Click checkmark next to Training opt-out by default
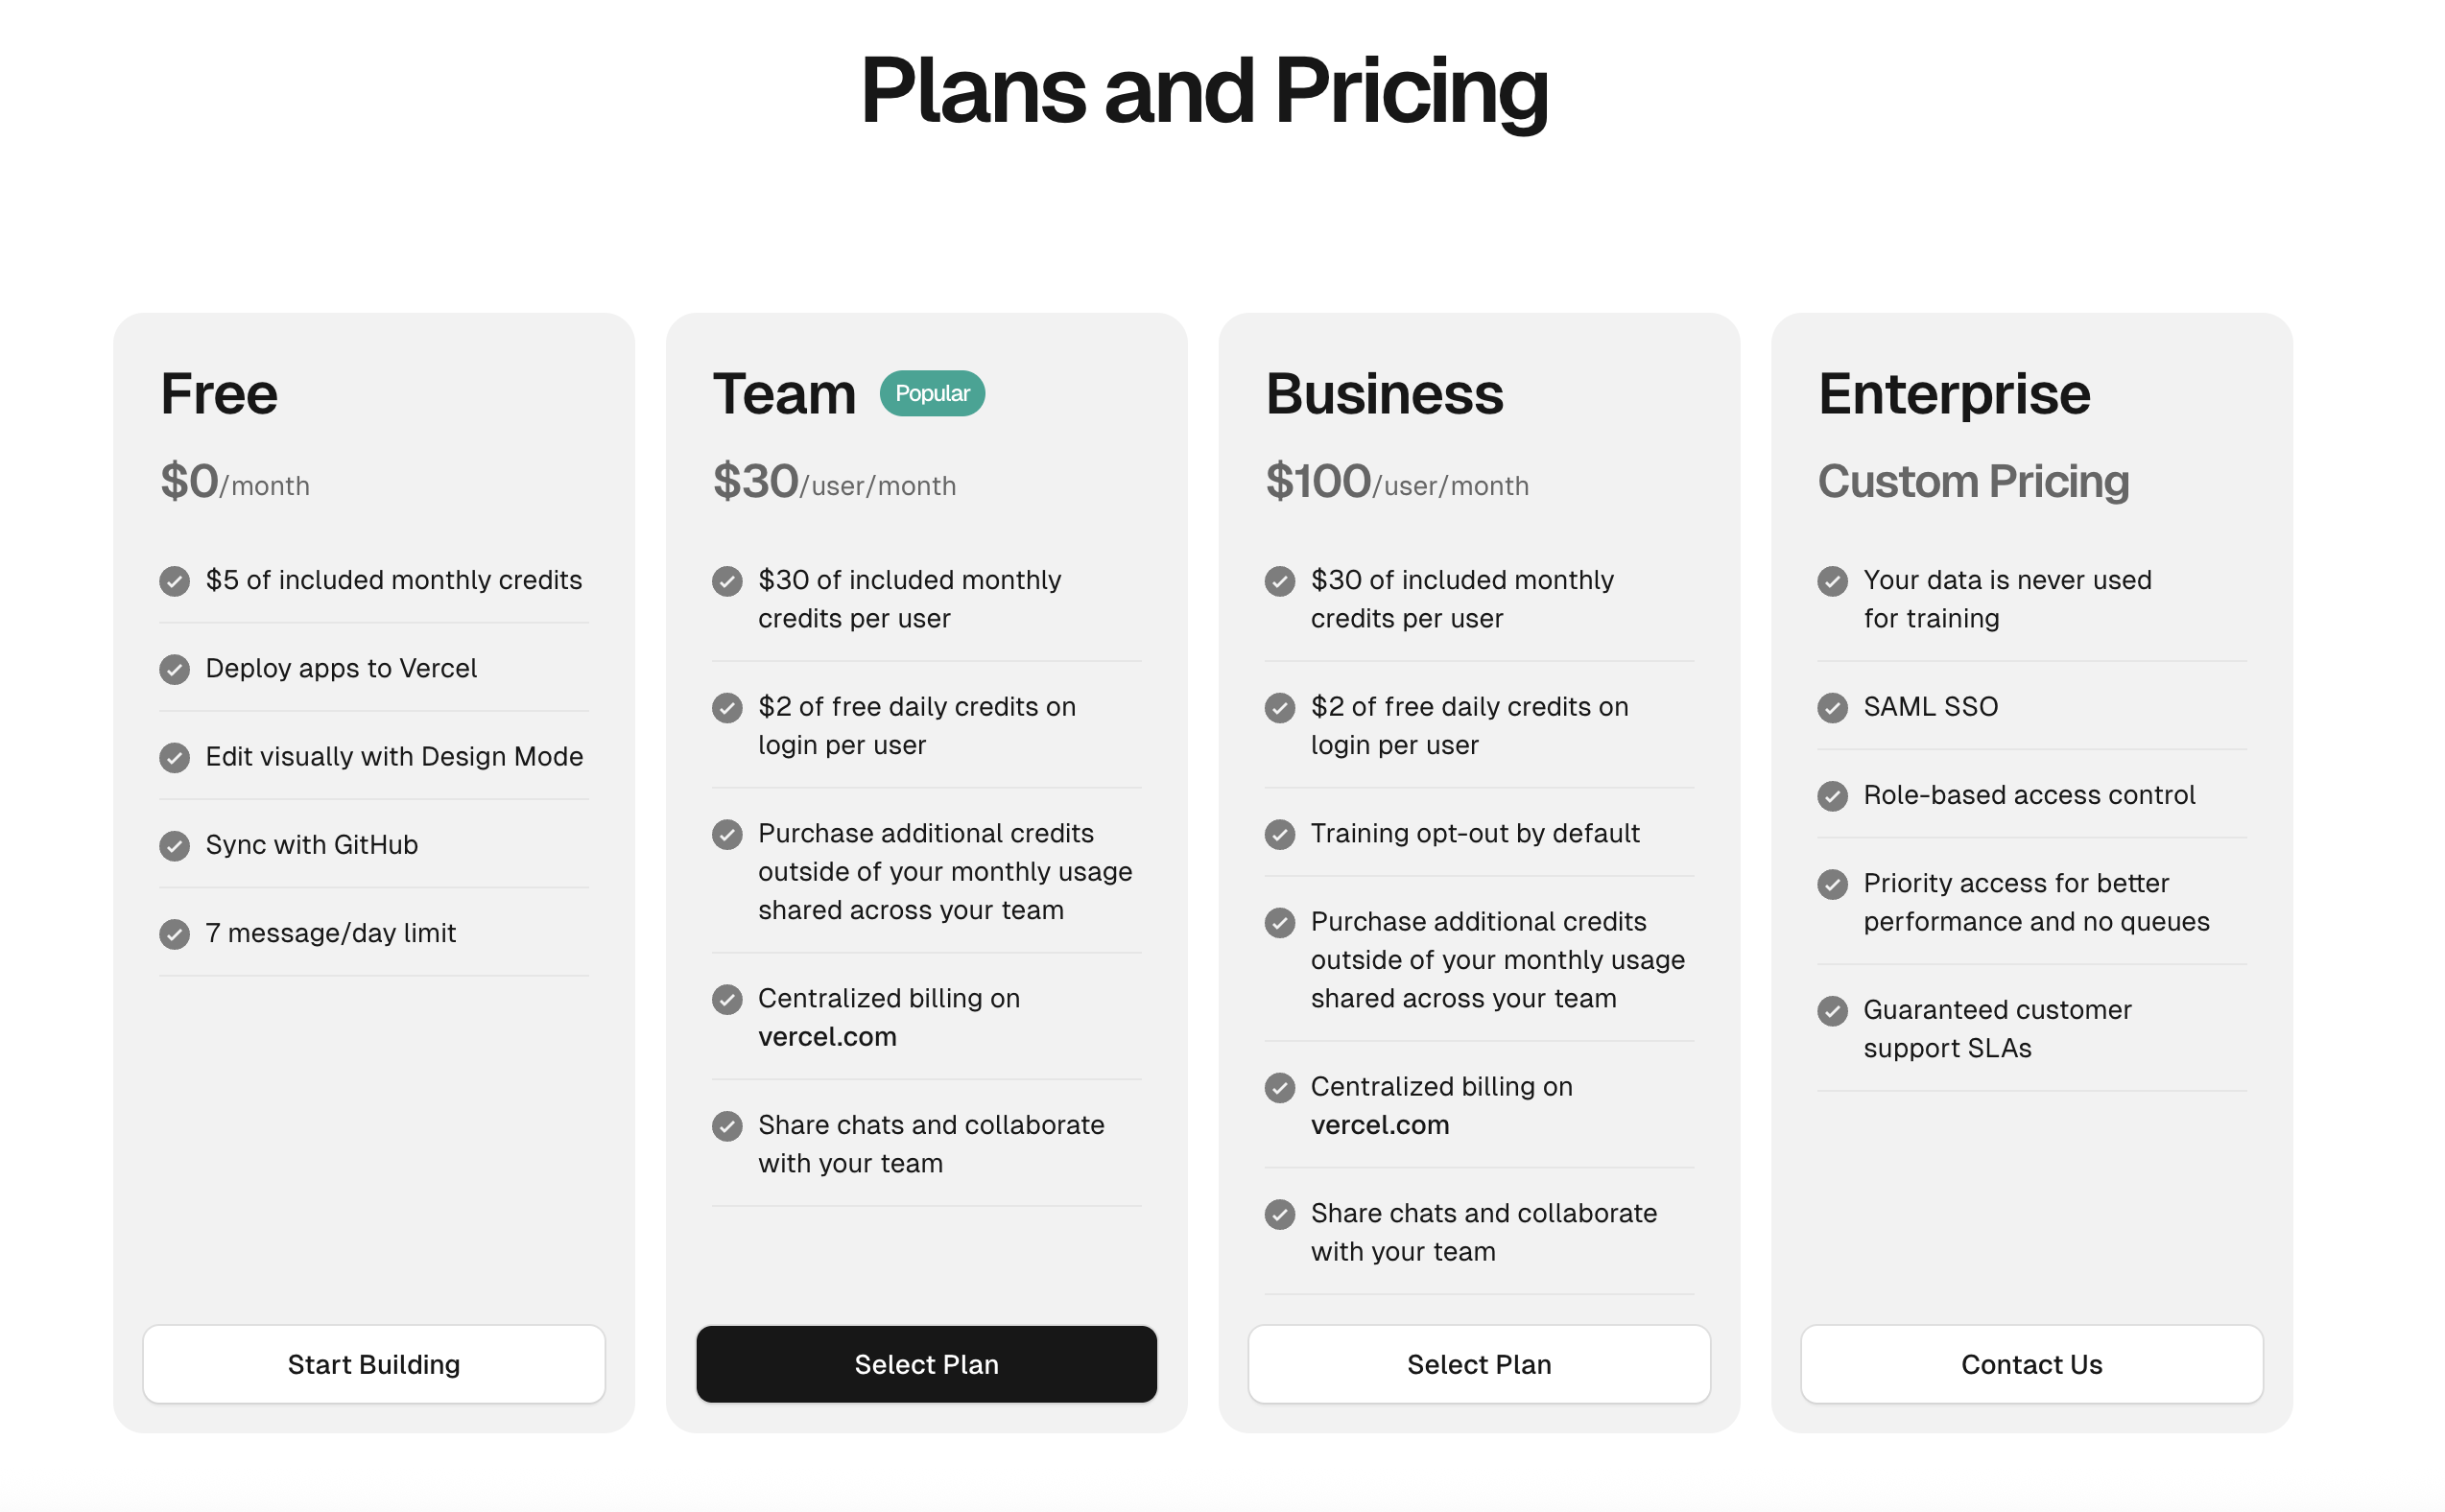The image size is (2445, 1512). (x=1279, y=834)
